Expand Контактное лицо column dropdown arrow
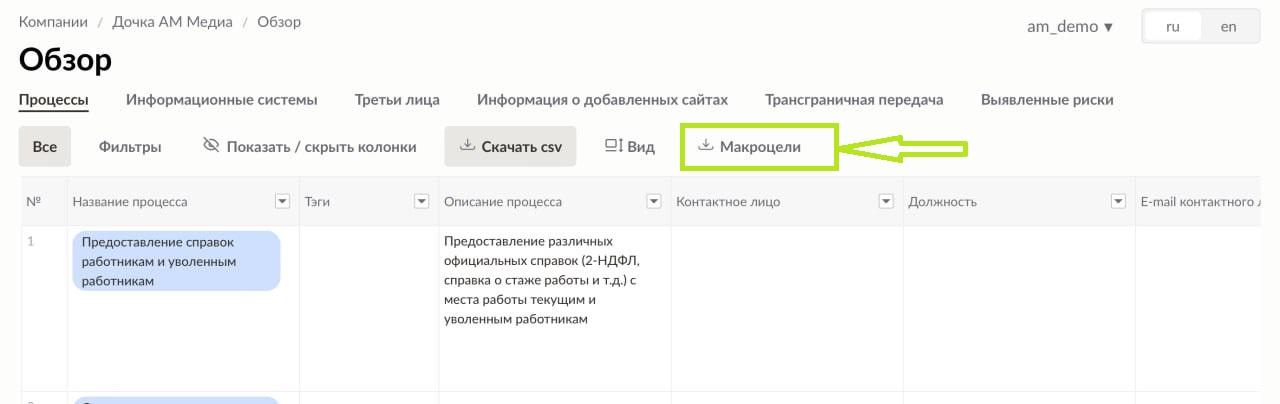 (885, 202)
